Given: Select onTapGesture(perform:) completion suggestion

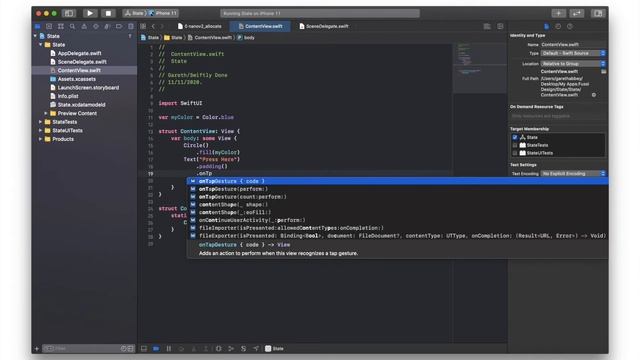Looking at the screenshot, I should coord(233,189).
